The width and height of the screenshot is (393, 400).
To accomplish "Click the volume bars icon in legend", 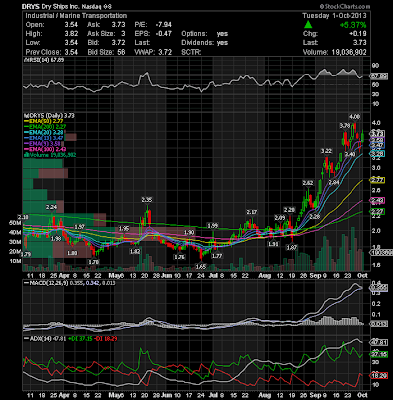I will (x=25, y=155).
